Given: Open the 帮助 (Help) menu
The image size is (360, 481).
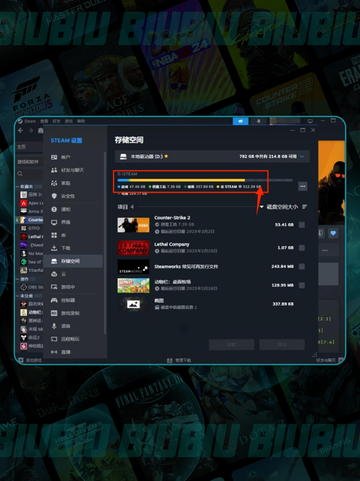Looking at the screenshot, I should coord(81,121).
